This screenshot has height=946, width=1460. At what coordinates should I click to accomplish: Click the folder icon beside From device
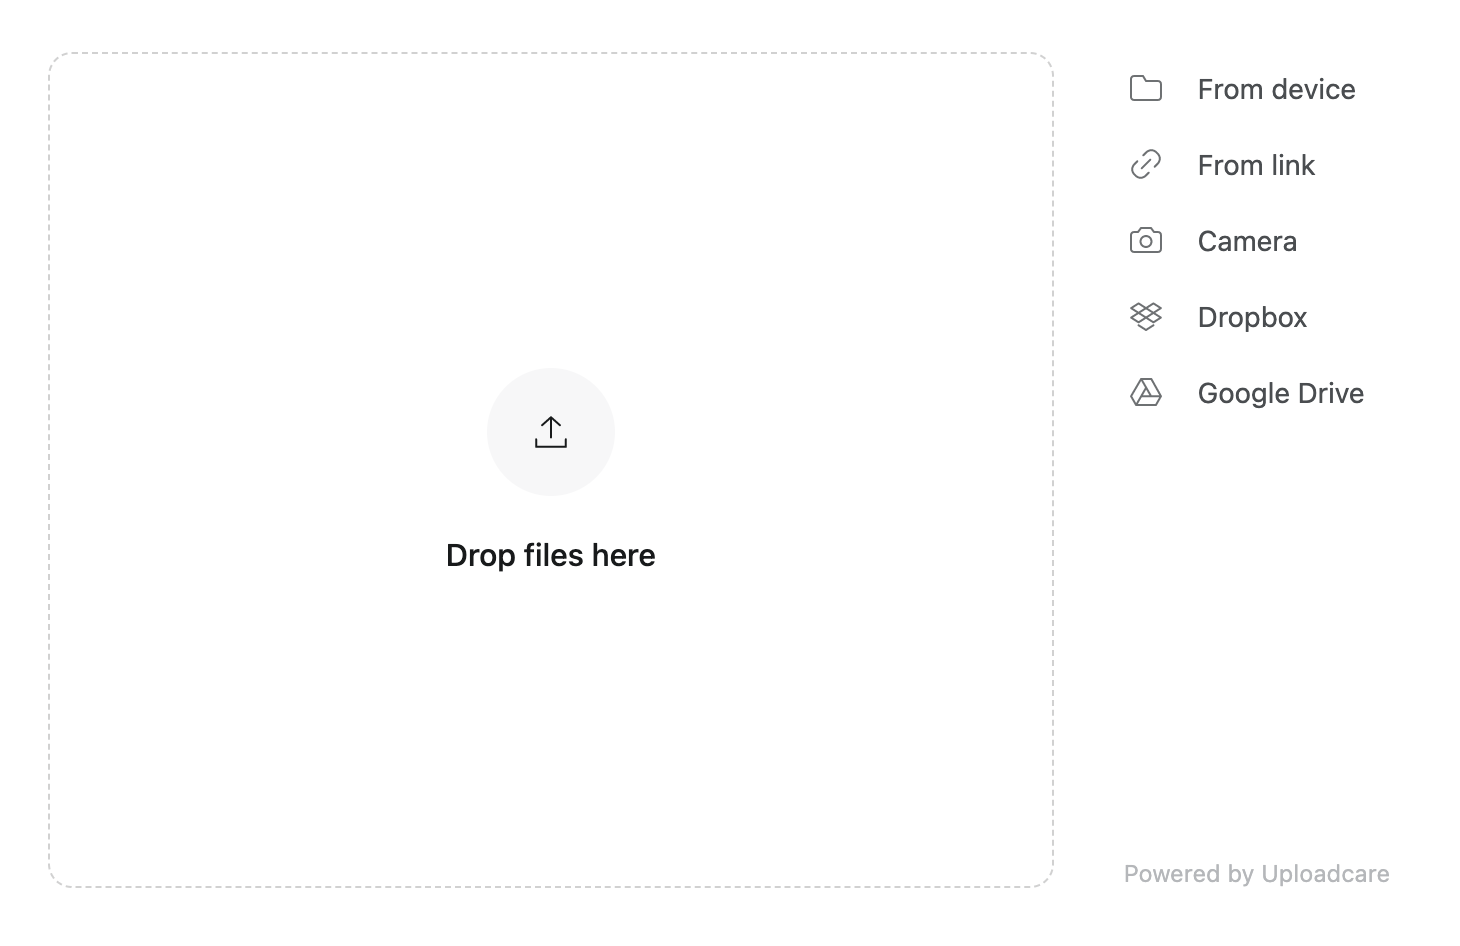(x=1145, y=89)
